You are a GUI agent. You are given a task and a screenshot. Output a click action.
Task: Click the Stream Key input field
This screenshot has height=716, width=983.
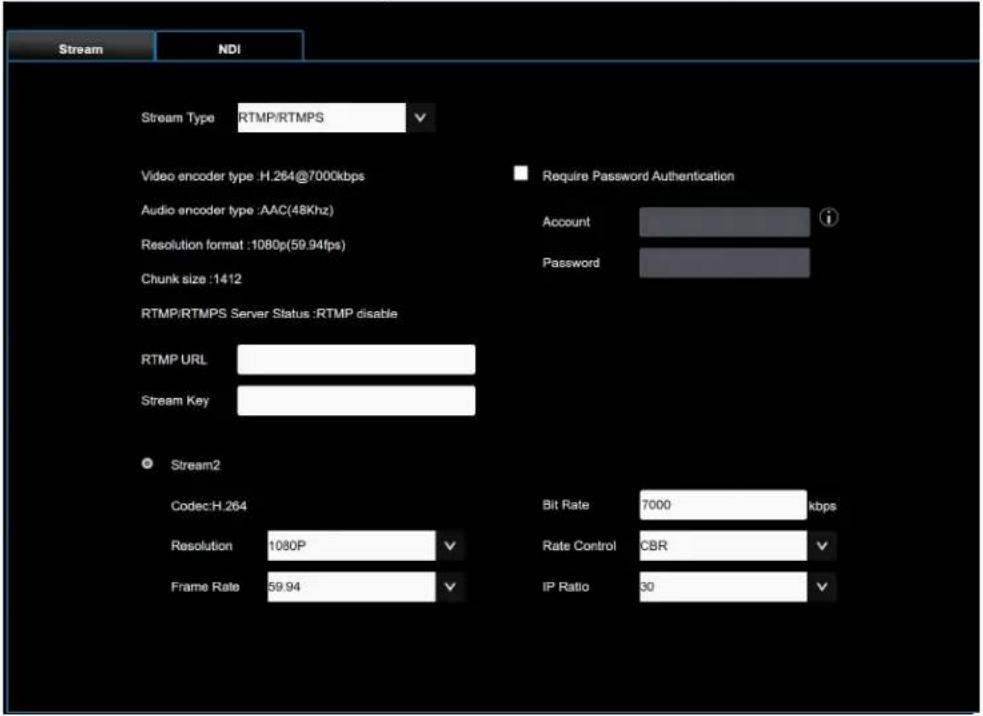click(356, 400)
